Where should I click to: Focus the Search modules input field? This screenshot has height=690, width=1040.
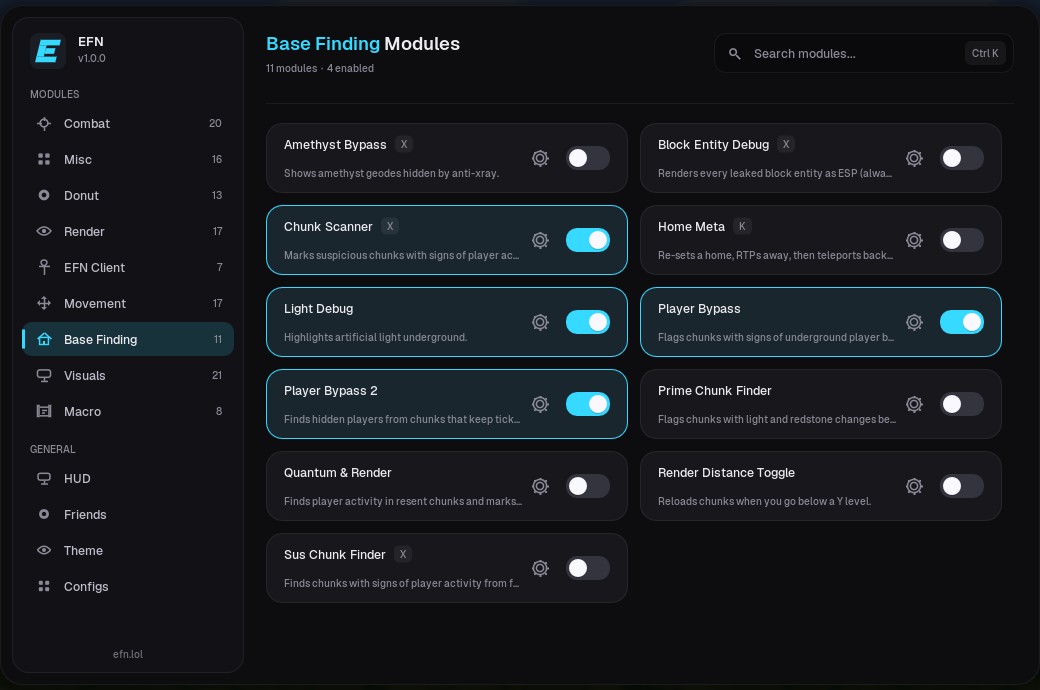864,53
